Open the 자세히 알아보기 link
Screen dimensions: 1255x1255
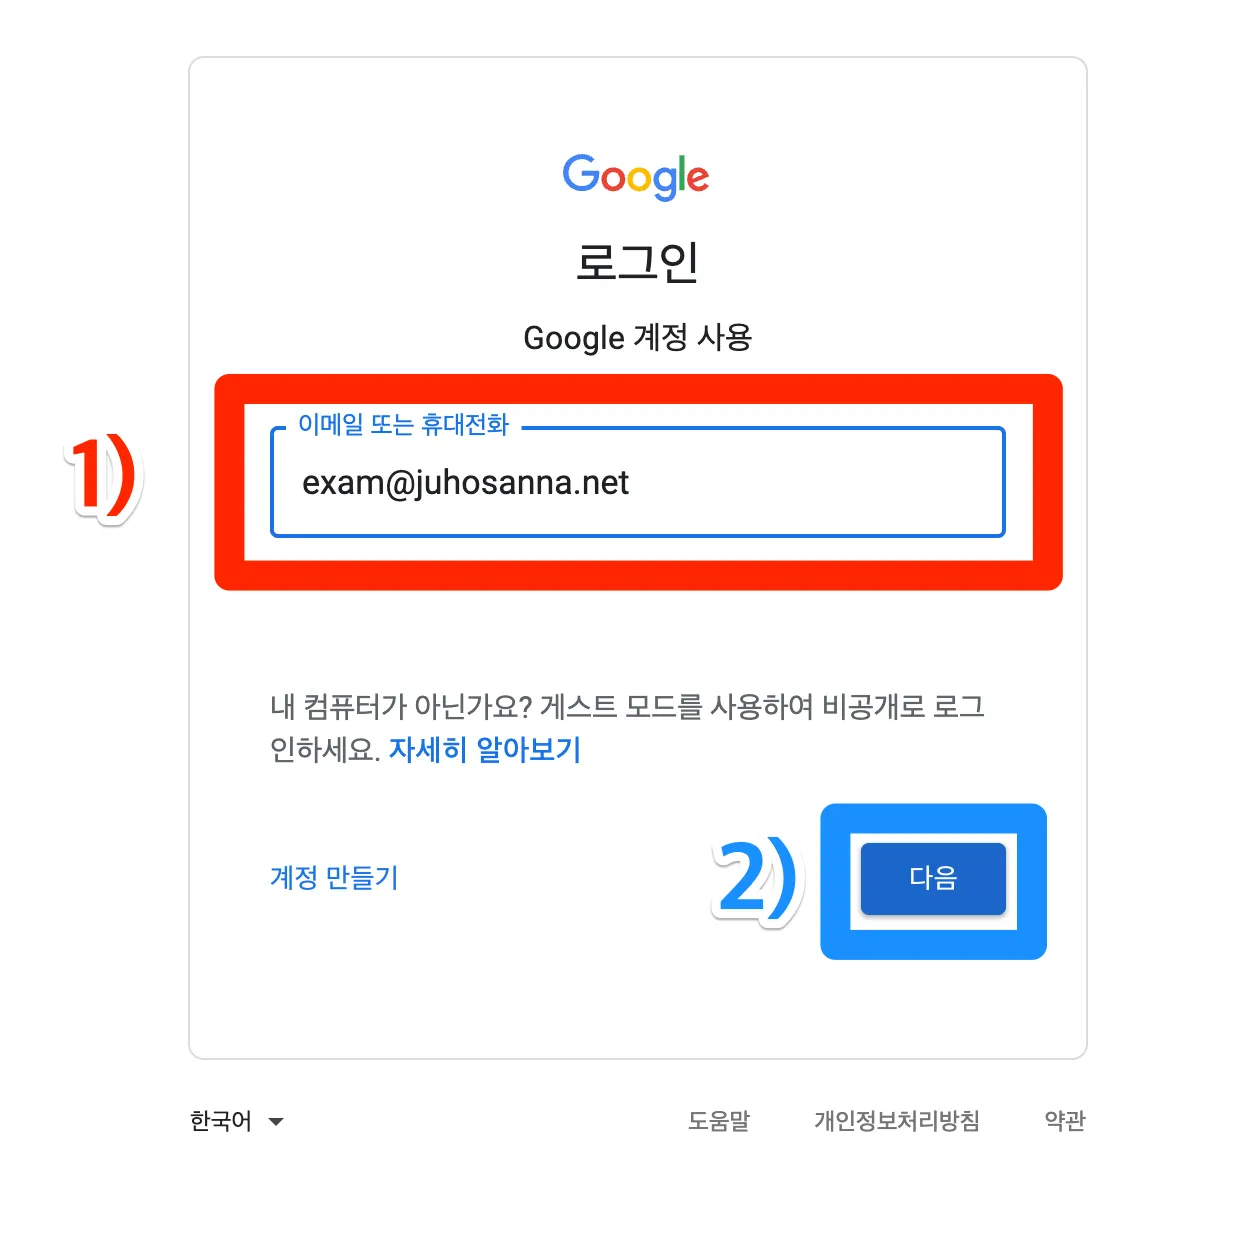click(x=485, y=749)
